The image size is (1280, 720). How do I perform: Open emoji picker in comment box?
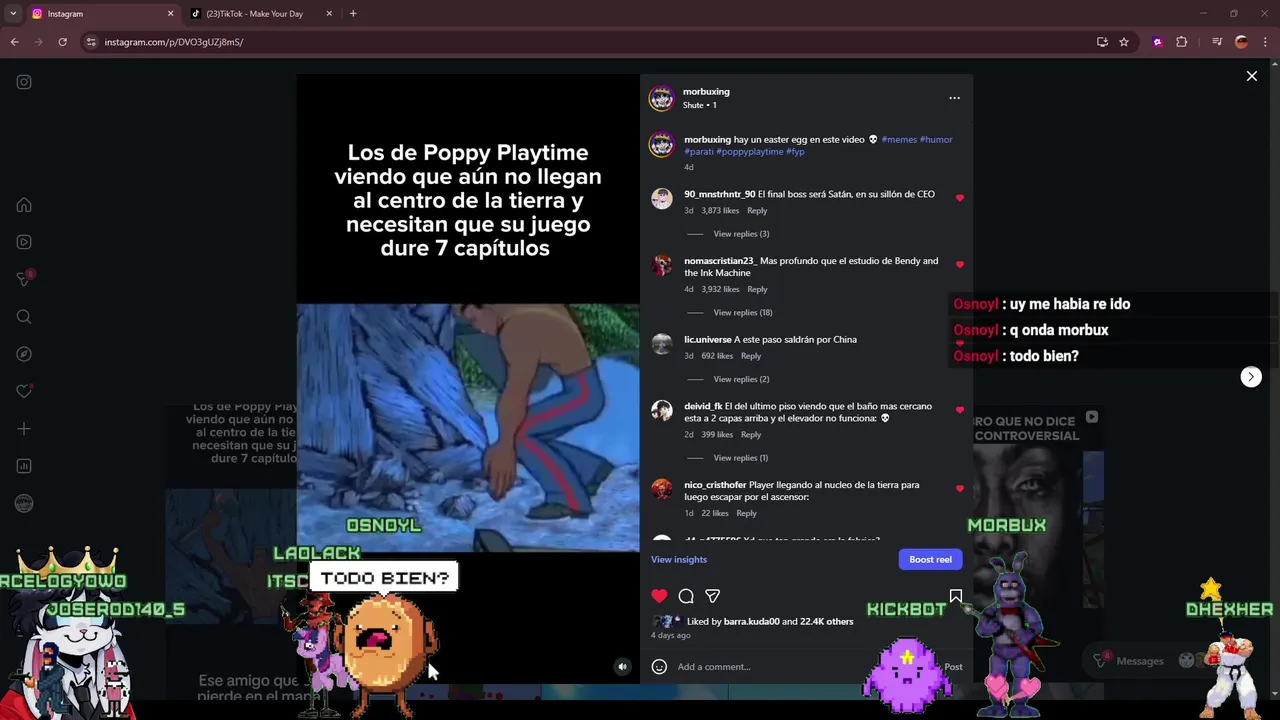[x=659, y=667]
